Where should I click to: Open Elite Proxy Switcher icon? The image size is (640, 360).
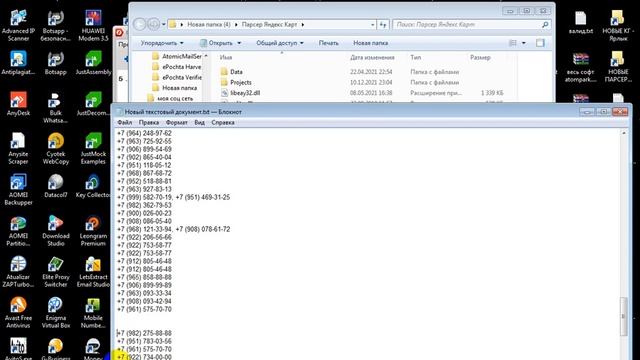click(56, 271)
